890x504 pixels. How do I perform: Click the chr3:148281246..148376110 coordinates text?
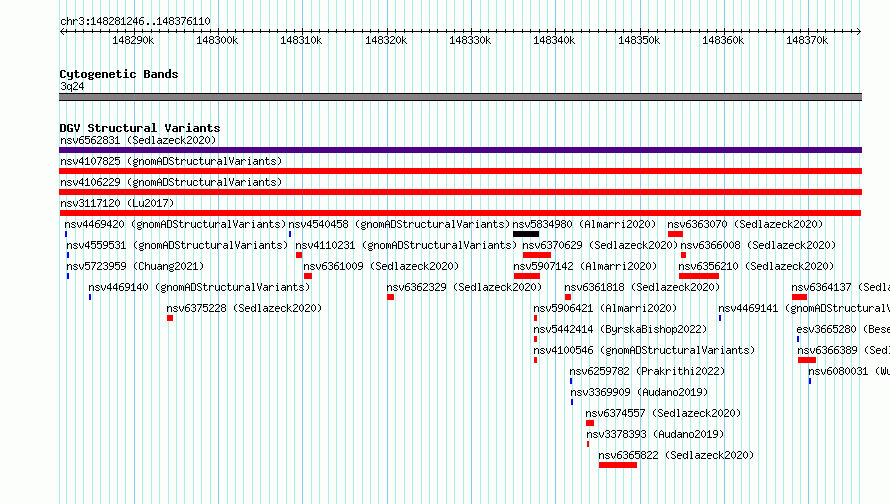135,21
